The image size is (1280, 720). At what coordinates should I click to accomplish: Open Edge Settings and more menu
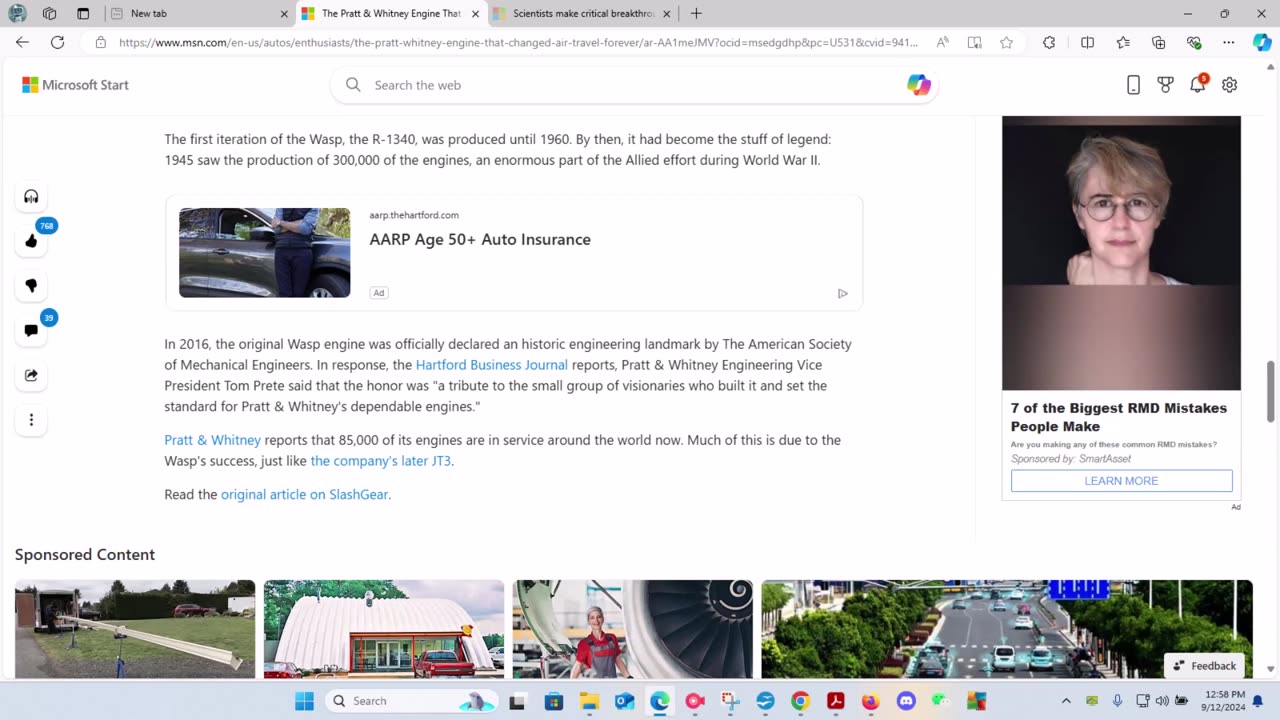tap(1229, 42)
